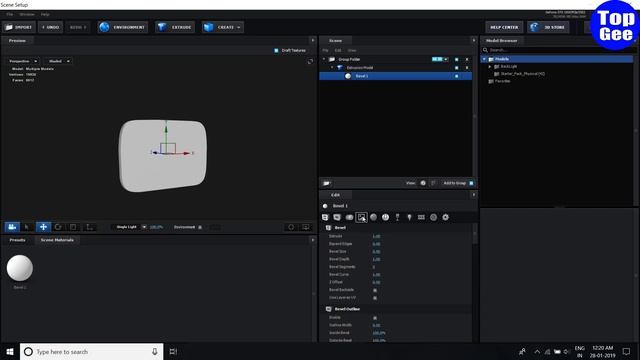640x360 pixels.
Task: Click the Extrude button
Action: [175, 27]
